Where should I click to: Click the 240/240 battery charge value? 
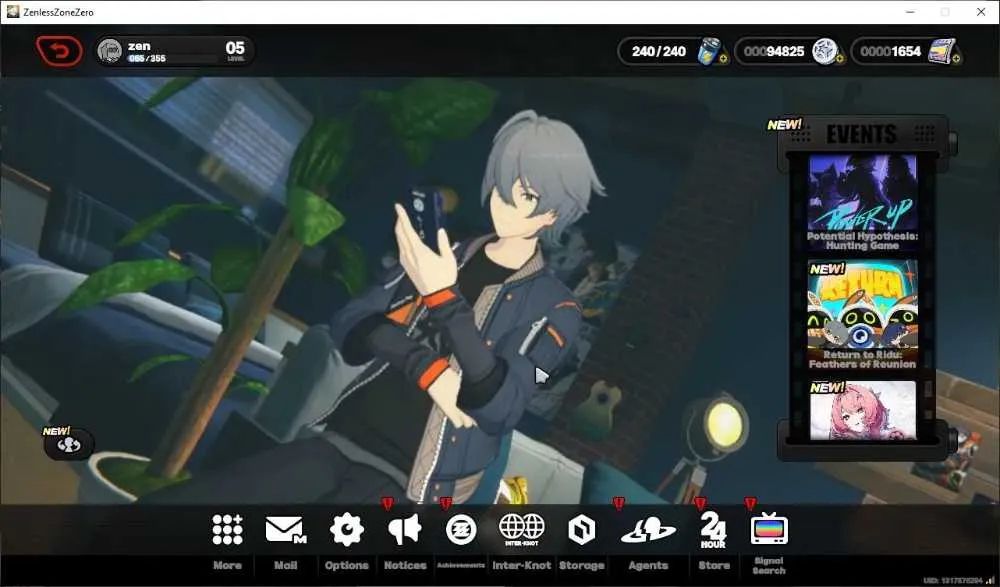click(x=659, y=51)
